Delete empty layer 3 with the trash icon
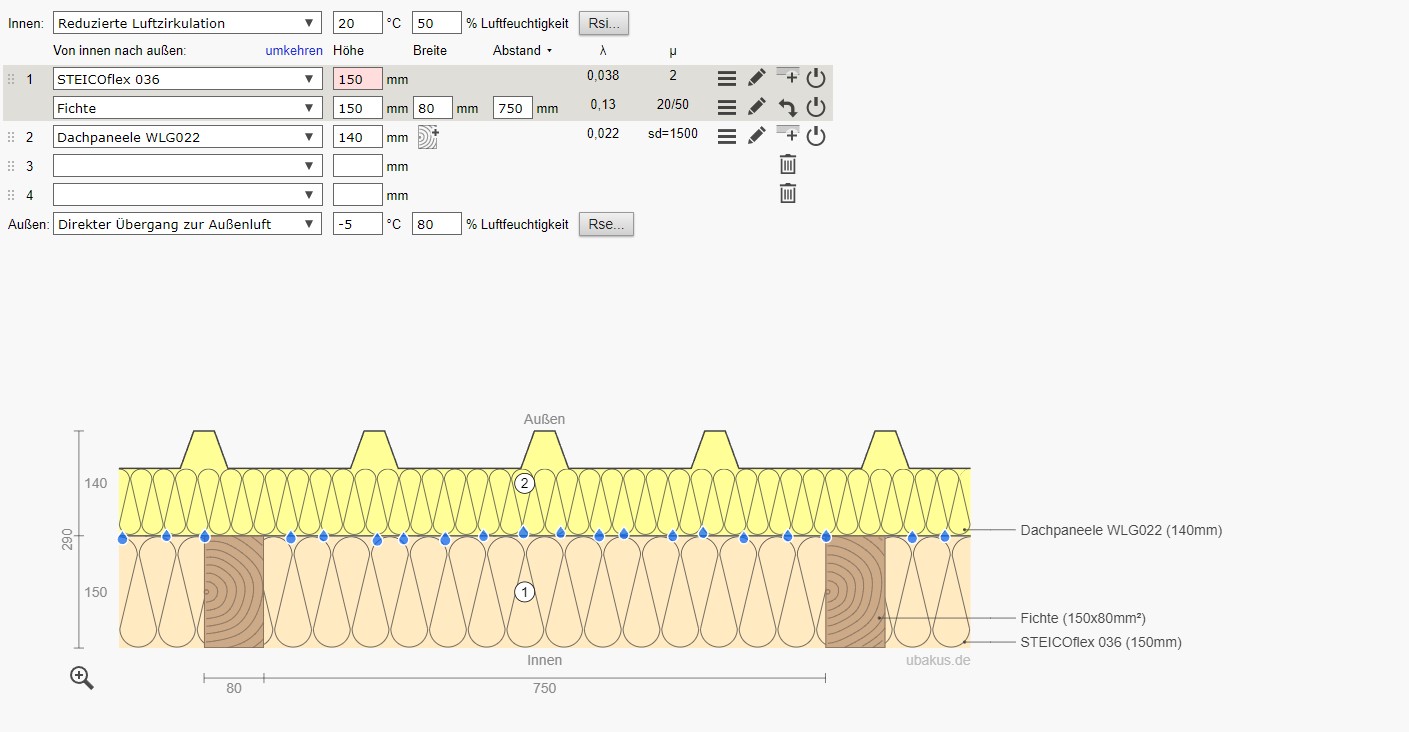Image resolution: width=1409 pixels, height=732 pixels. click(788, 165)
